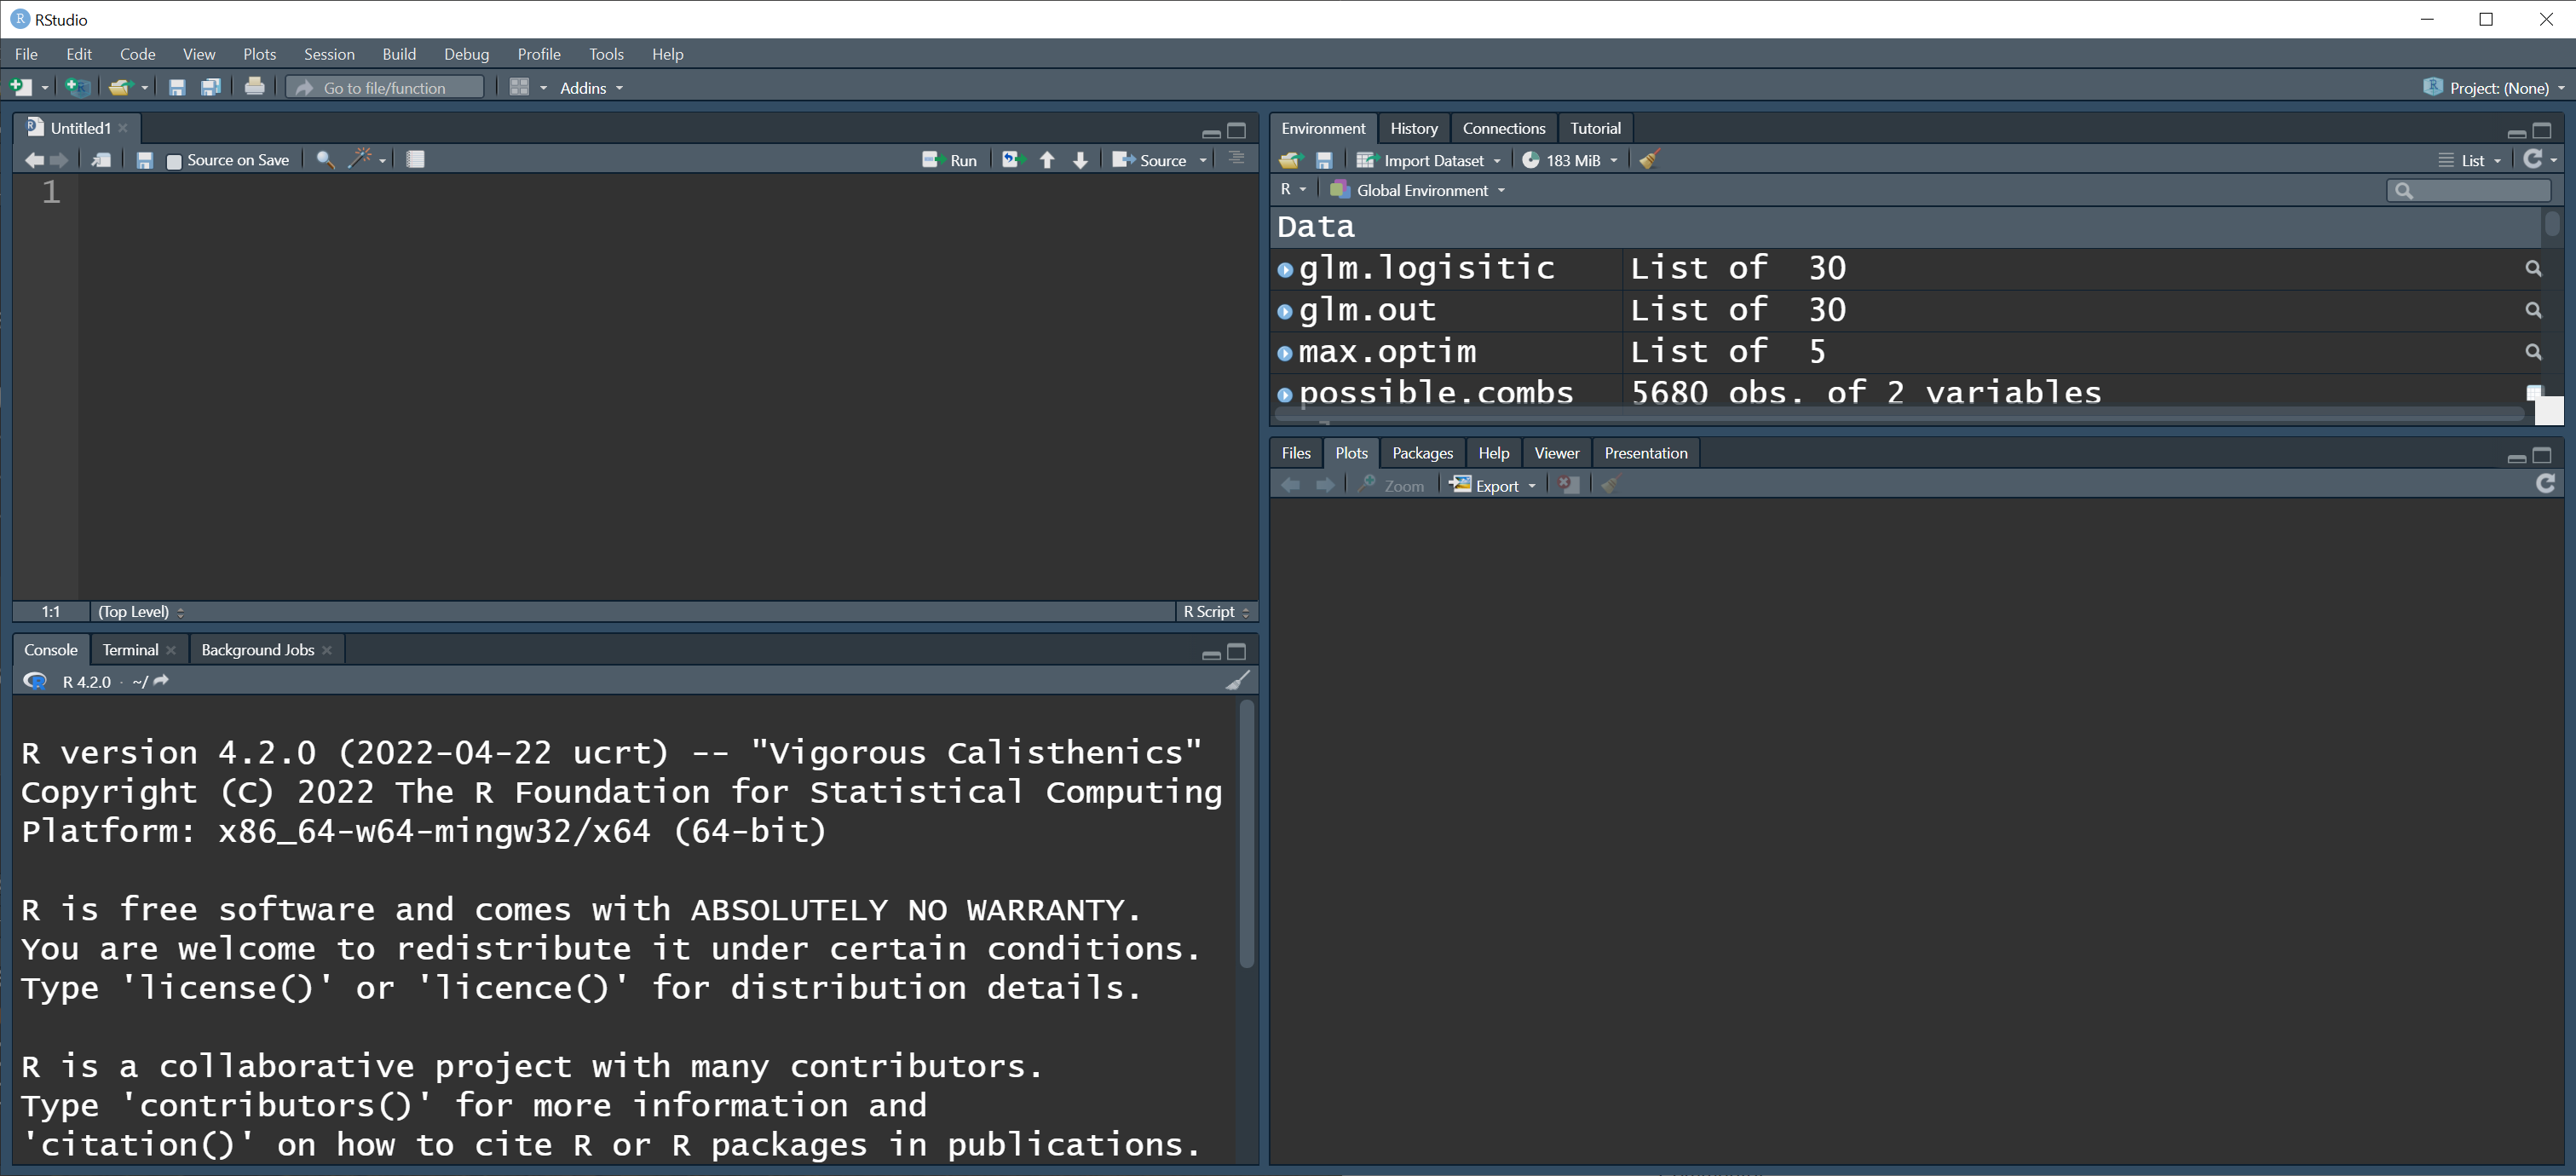
Task: Clear console with the broom icon
Action: point(1238,681)
